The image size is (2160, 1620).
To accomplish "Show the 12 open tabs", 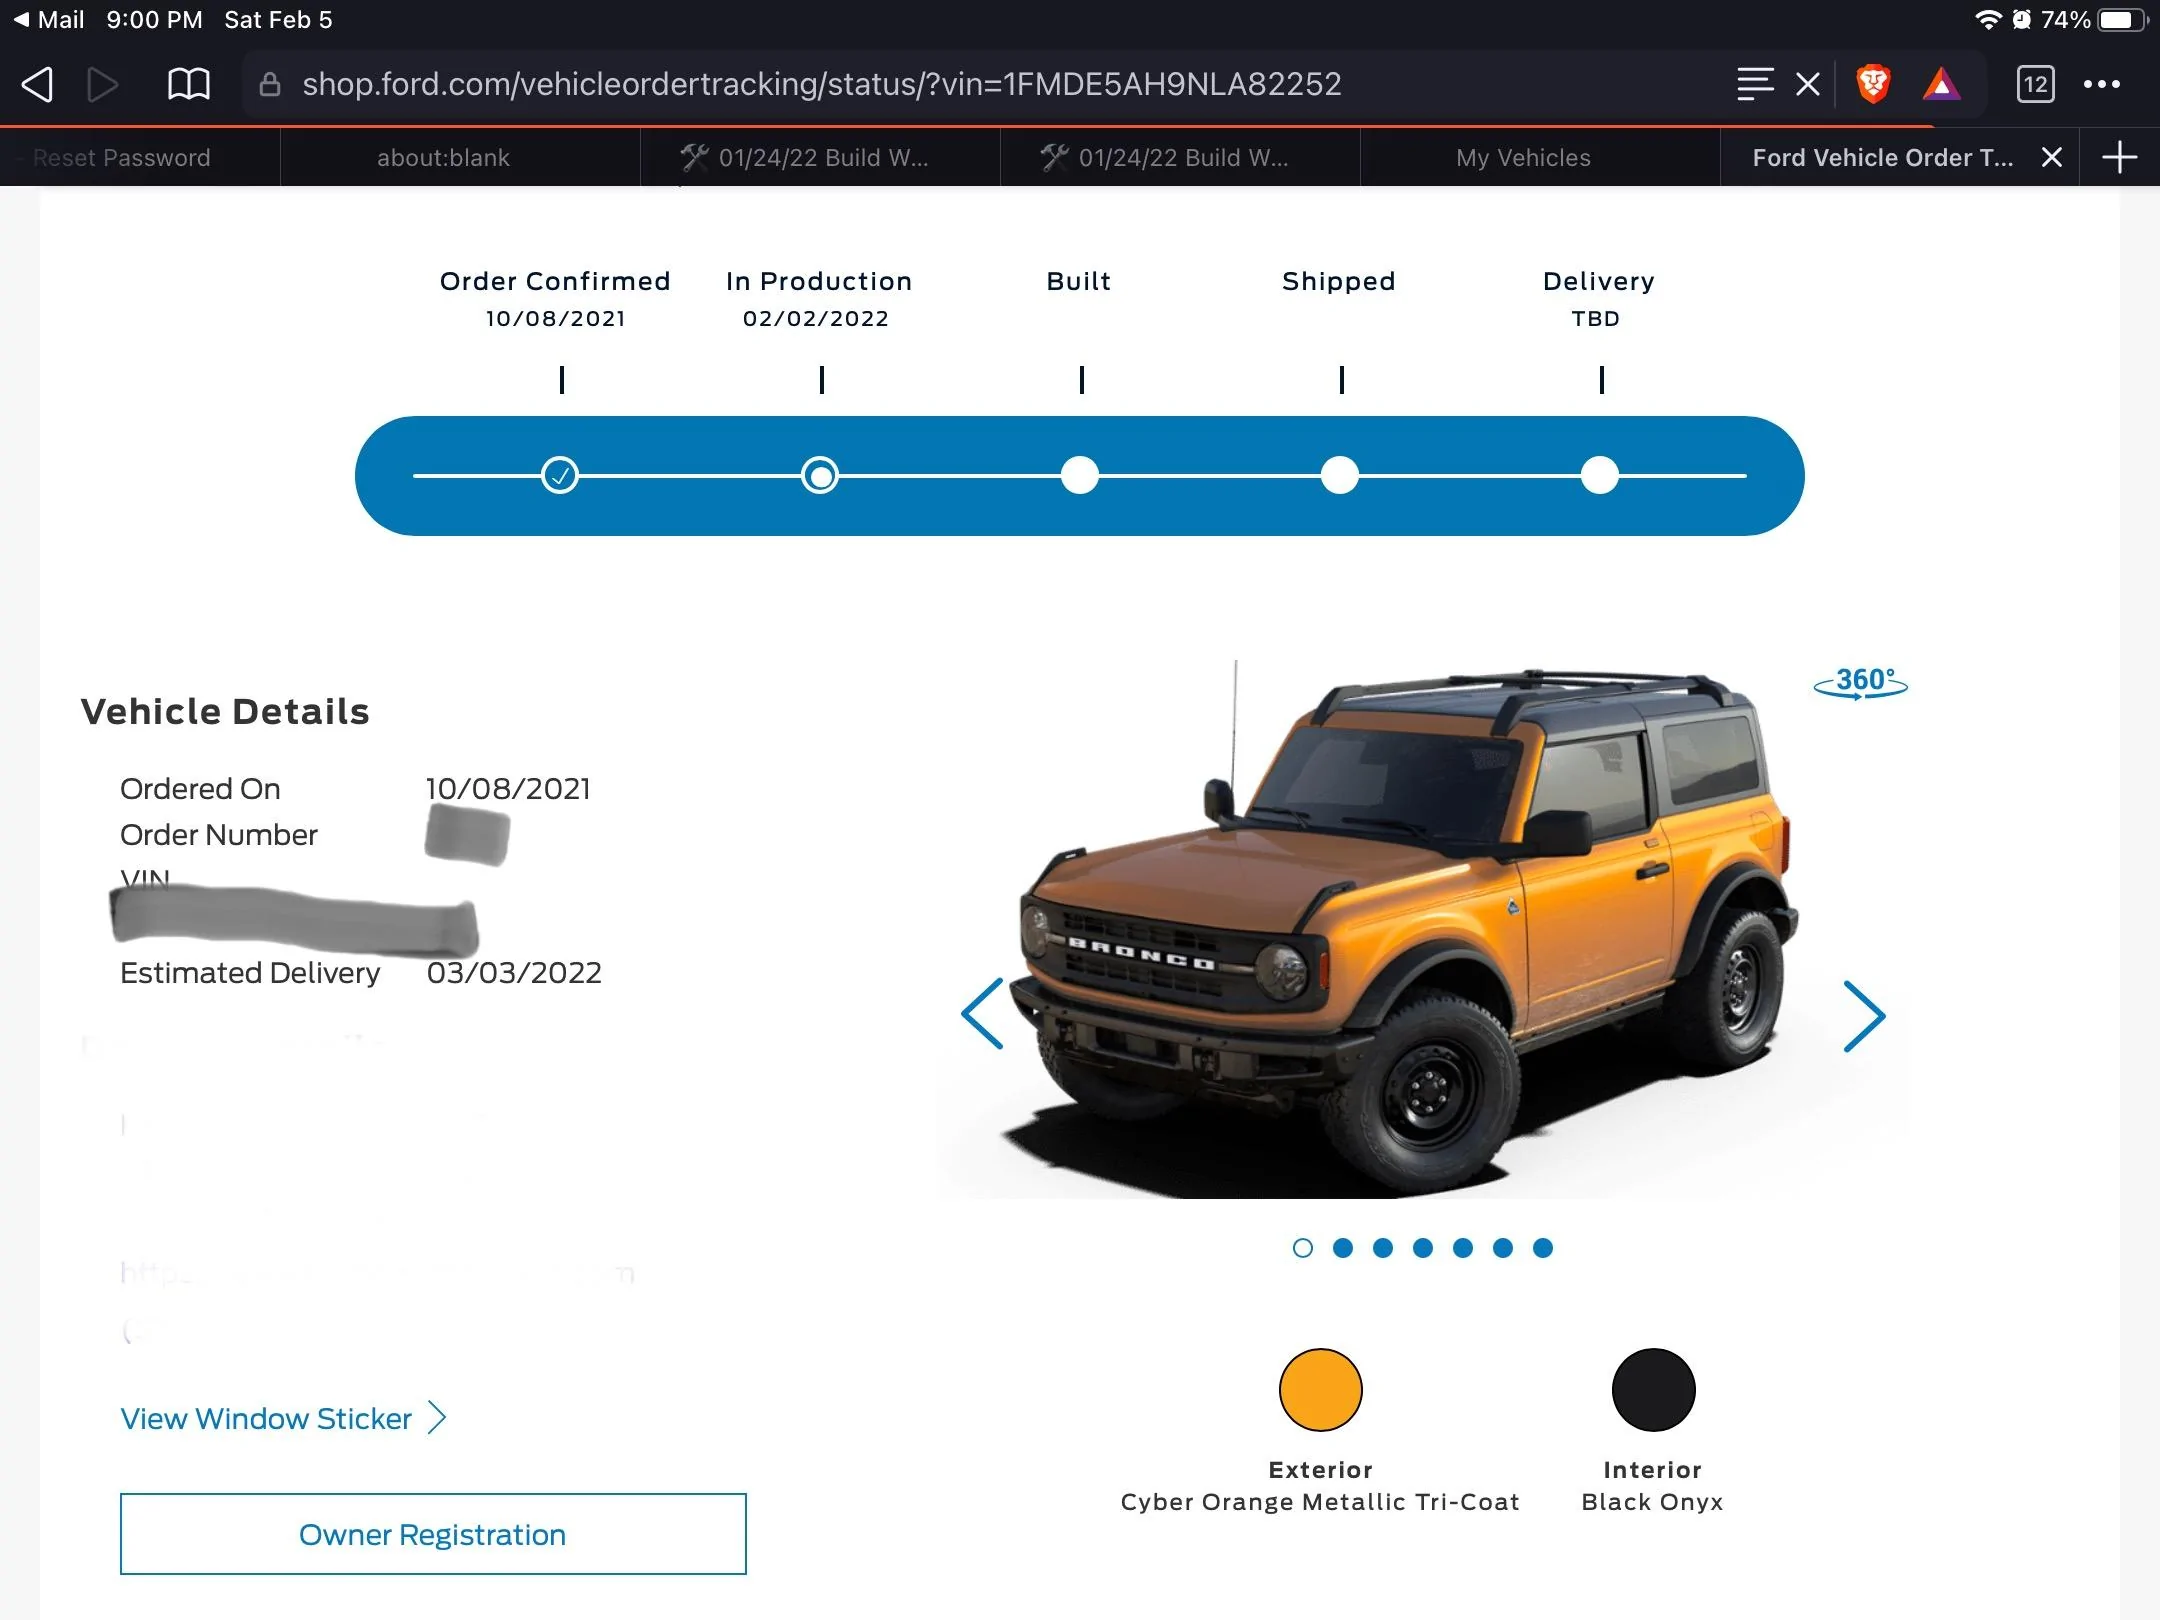I will click(x=2036, y=84).
